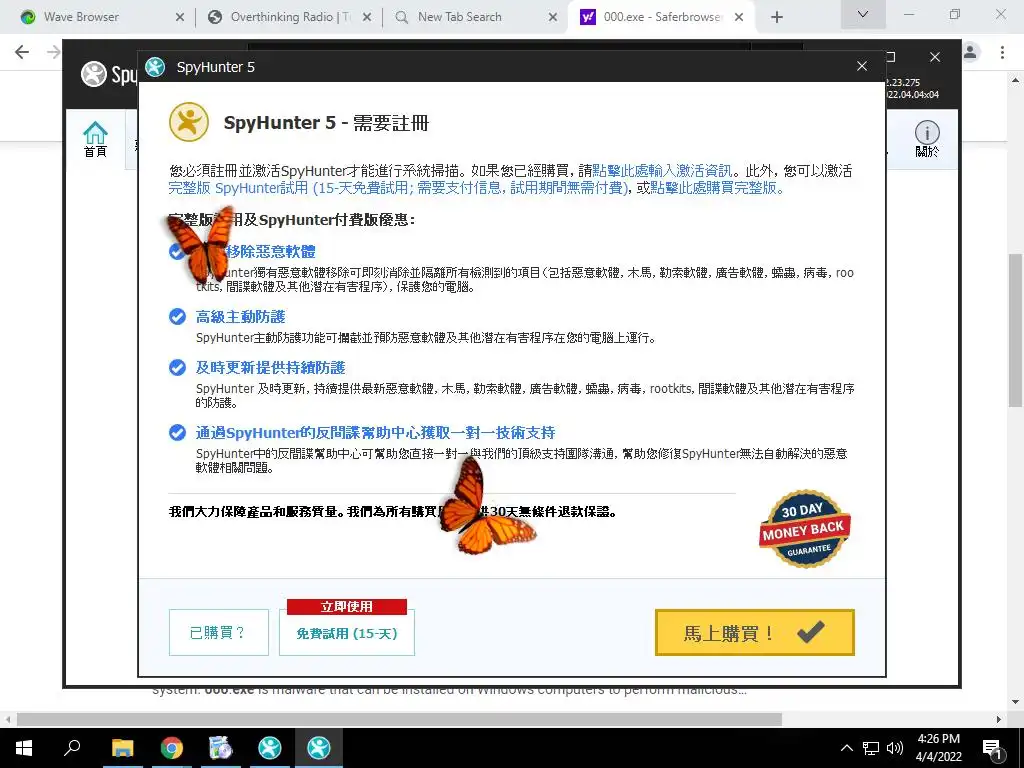This screenshot has height=768, width=1024.
Task: Click the 馬上購買 buy now button
Action: pos(754,632)
